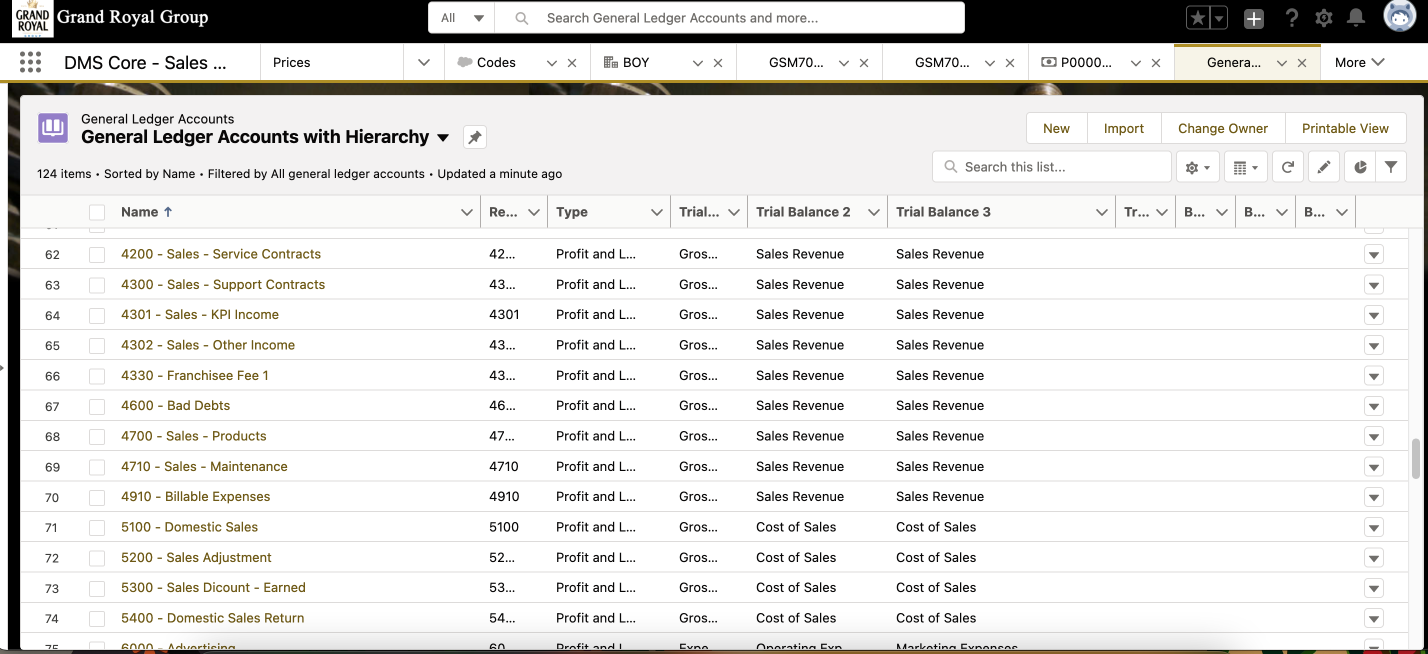1428x654 pixels.
Task: Open the Codes tab dropdown chevron
Action: tap(551, 62)
